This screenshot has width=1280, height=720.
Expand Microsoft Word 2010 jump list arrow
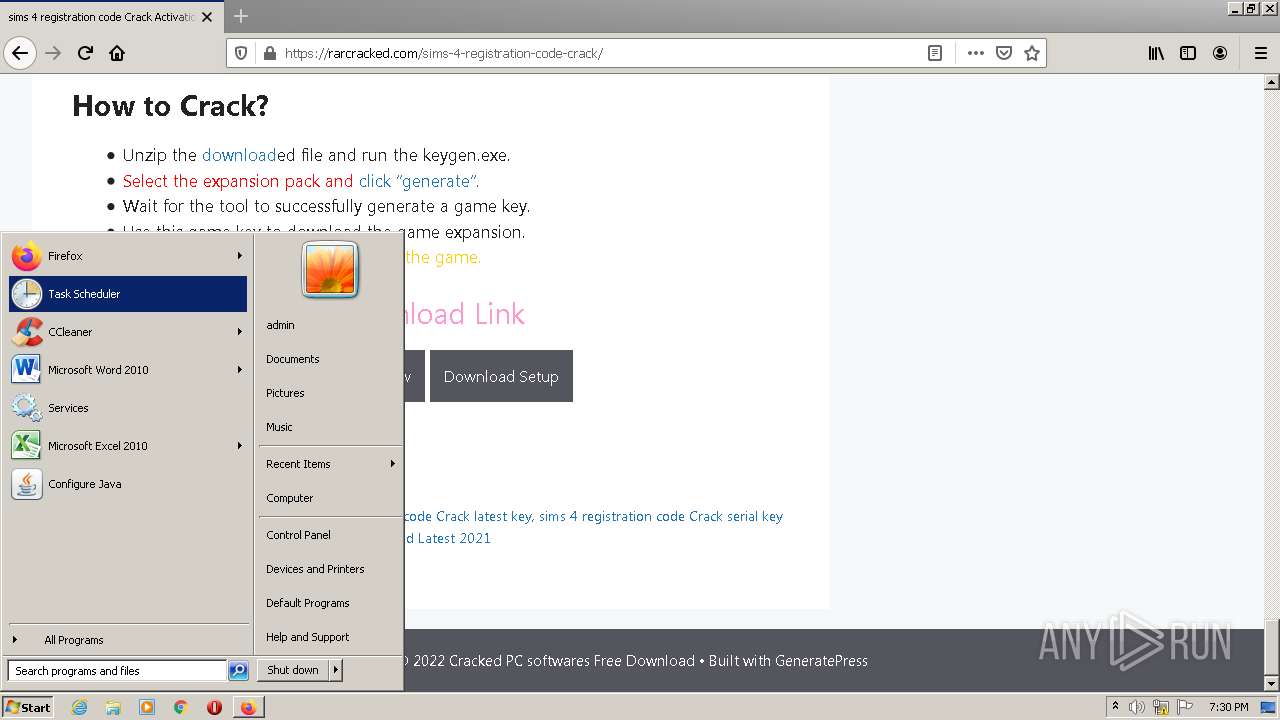coord(240,370)
